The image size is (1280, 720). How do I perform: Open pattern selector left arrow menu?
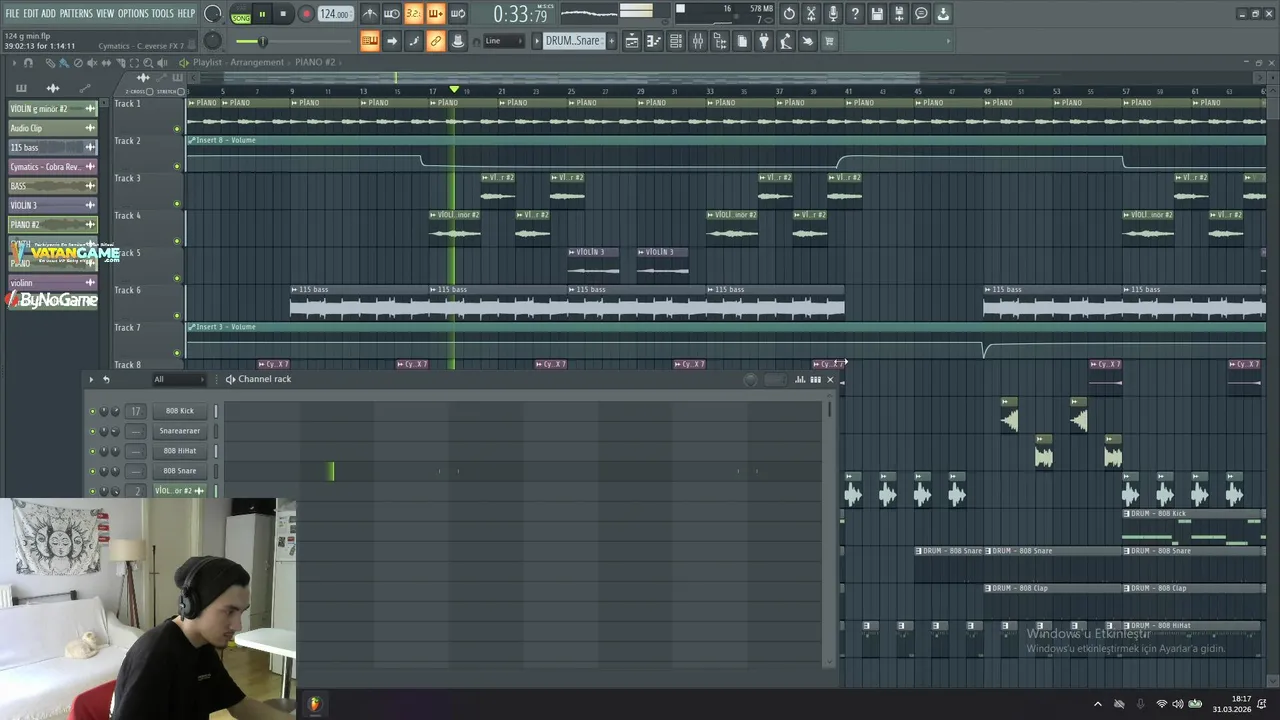(536, 41)
